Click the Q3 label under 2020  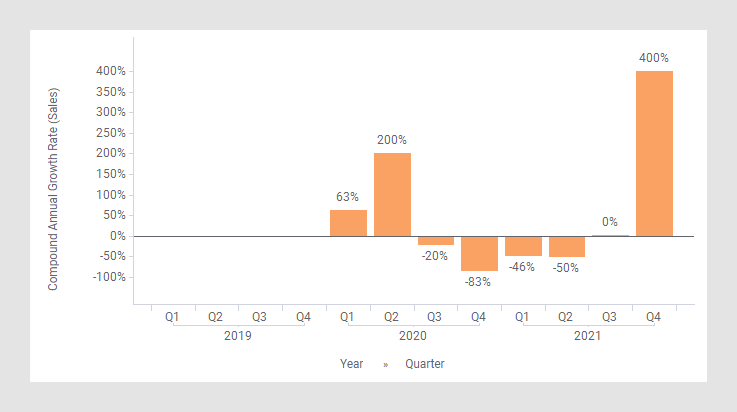[434, 317]
